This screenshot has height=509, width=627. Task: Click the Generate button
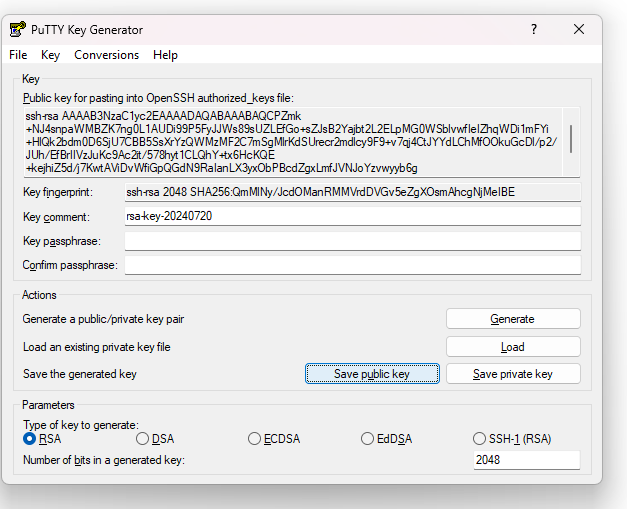pos(513,319)
